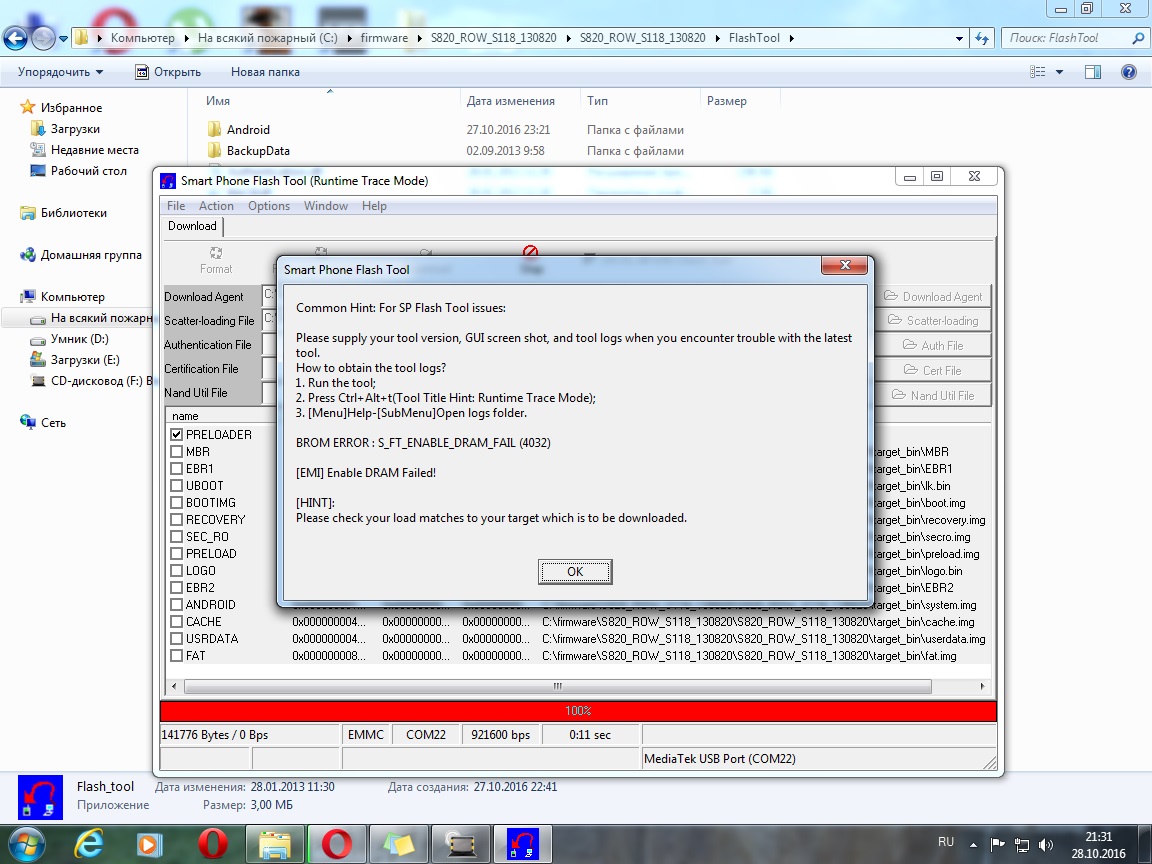Open Internet Explorer from the taskbar
Screen dimensions: 1152x864
[88, 844]
